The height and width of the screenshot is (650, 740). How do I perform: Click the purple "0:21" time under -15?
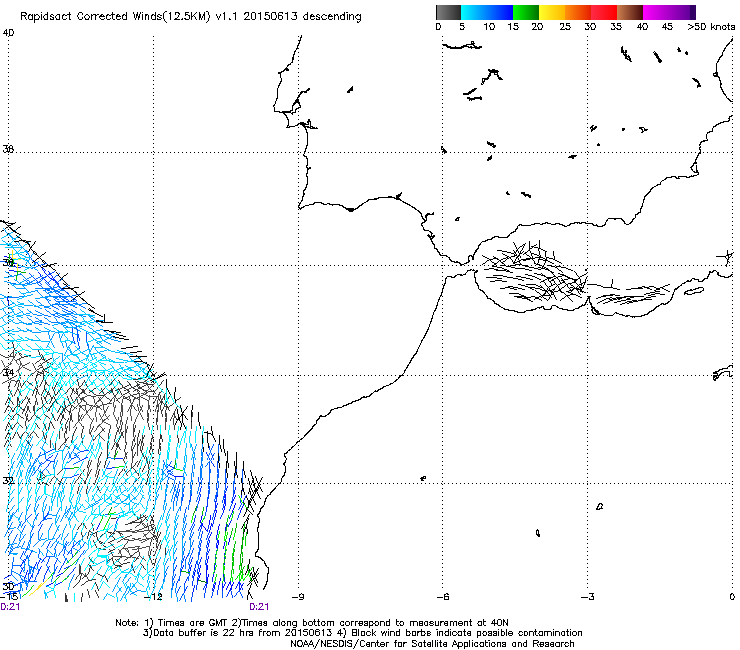(x=10, y=607)
